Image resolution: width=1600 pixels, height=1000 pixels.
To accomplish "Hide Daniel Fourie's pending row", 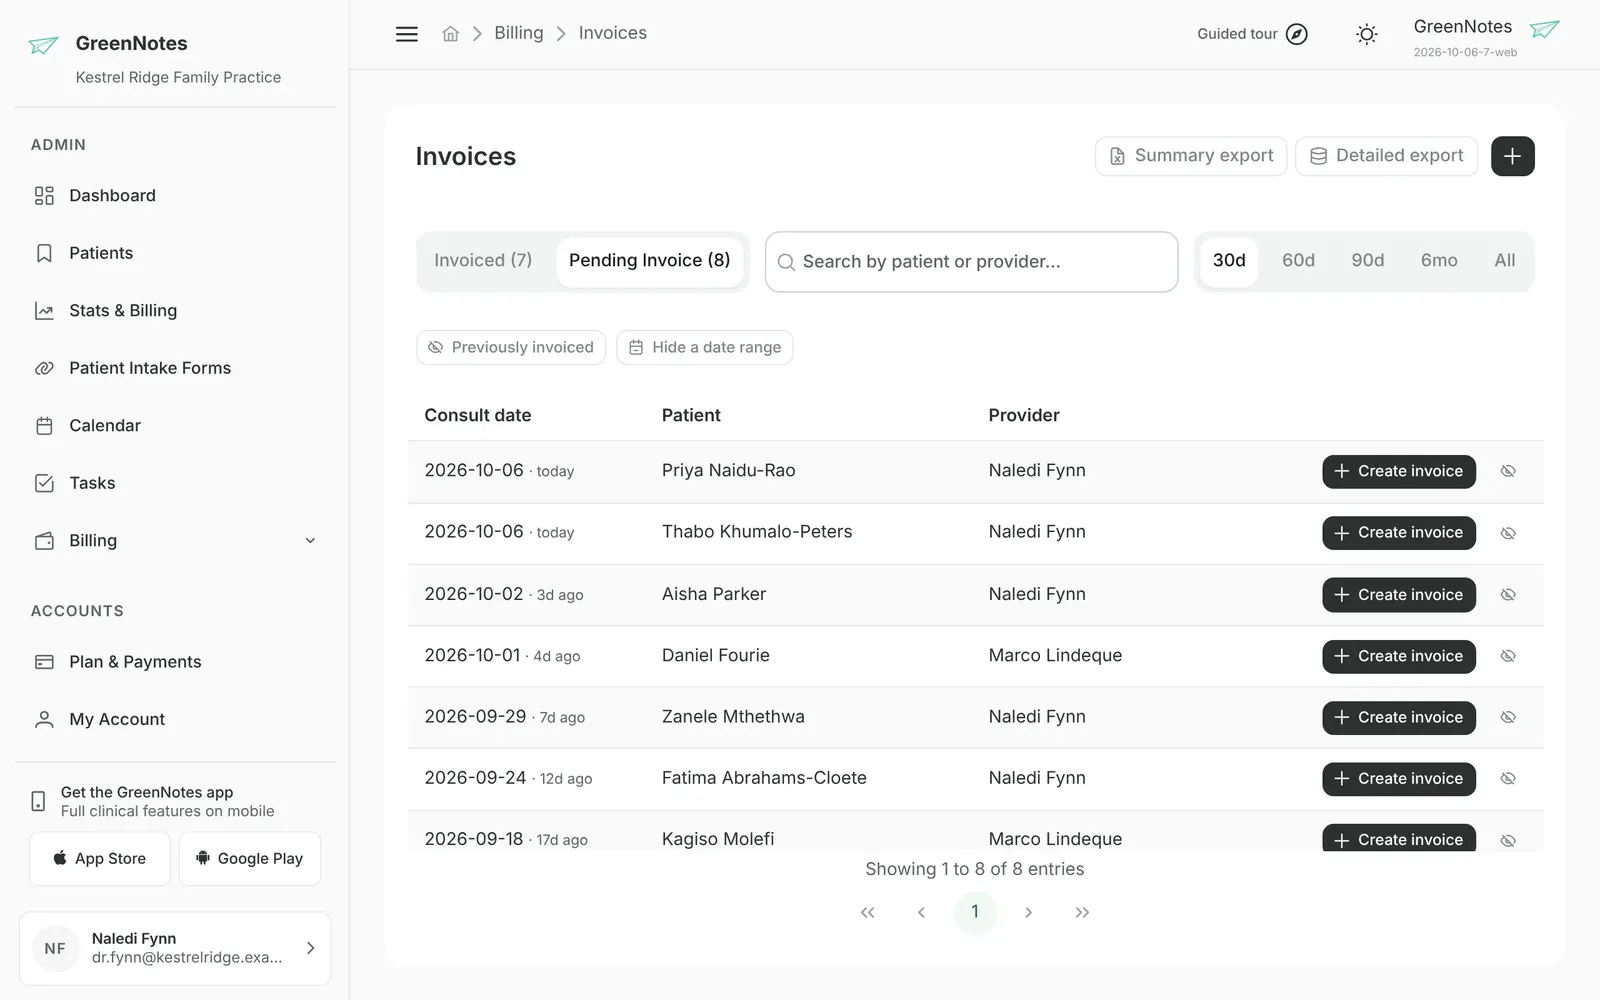I will [1508, 656].
